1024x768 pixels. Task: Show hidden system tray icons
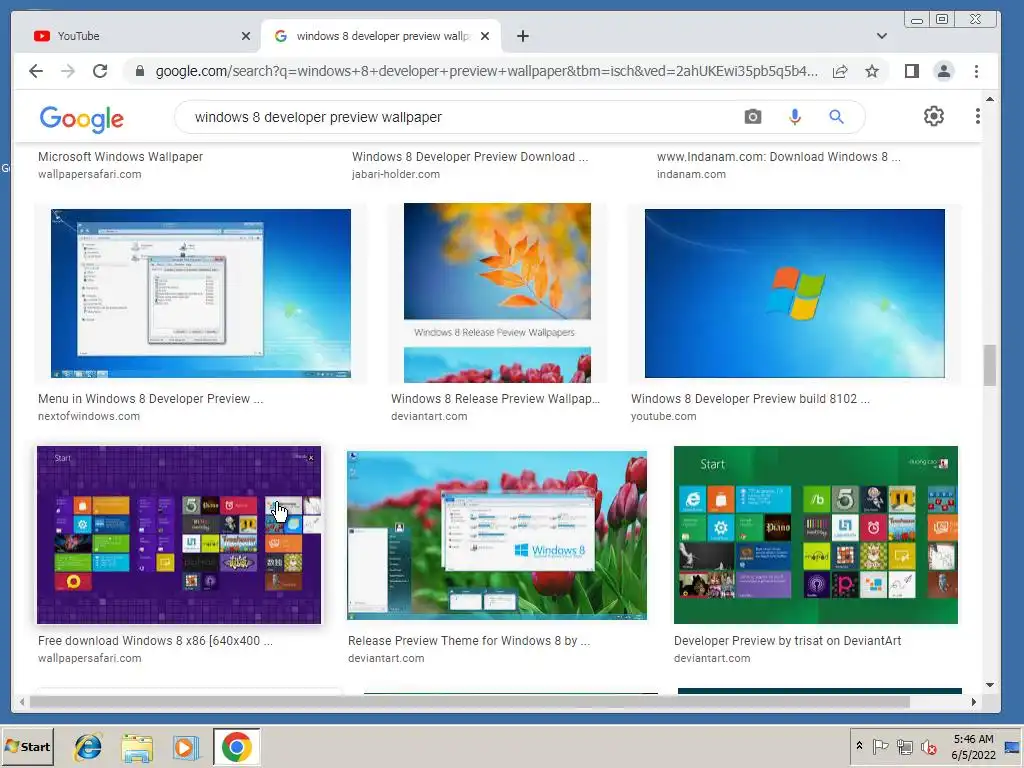pyautogui.click(x=859, y=746)
